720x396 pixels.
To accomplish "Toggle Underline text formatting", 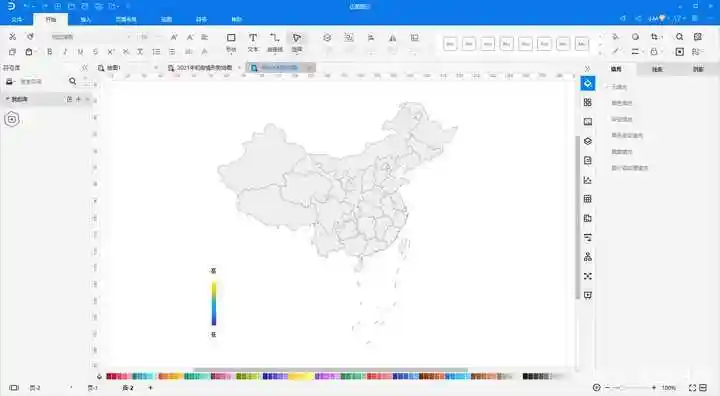I will 80,52.
